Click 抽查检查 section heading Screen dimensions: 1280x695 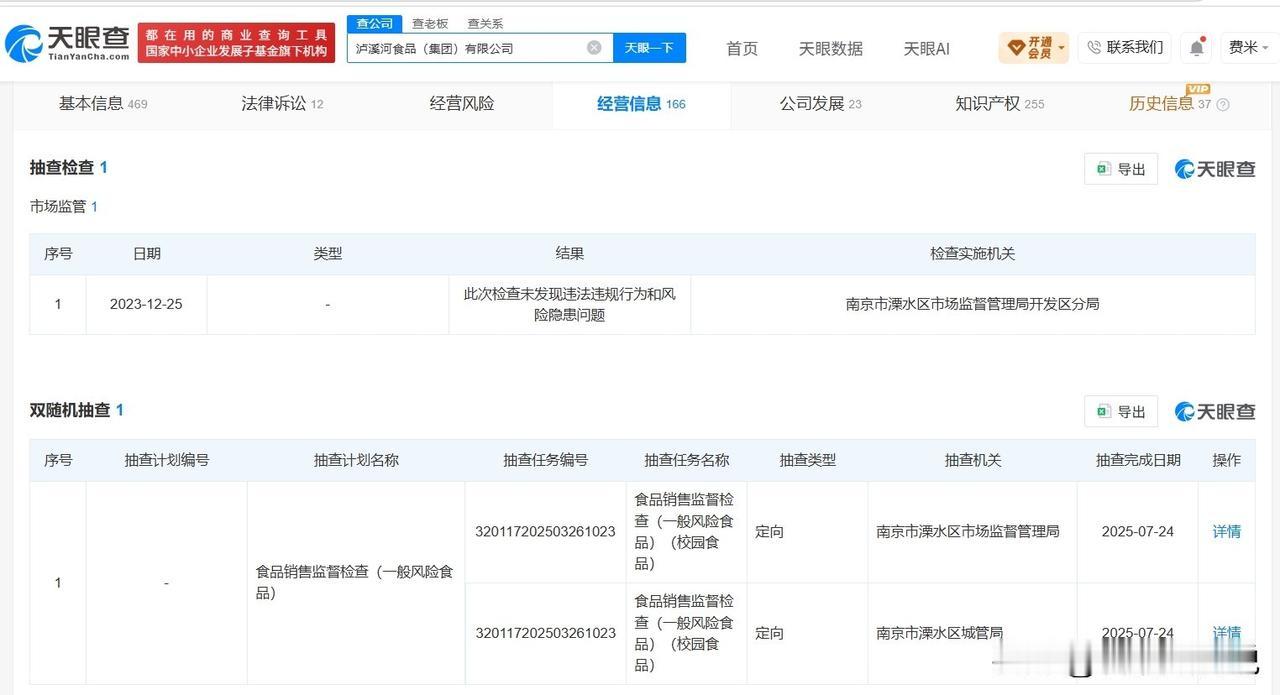pyautogui.click(x=69, y=167)
